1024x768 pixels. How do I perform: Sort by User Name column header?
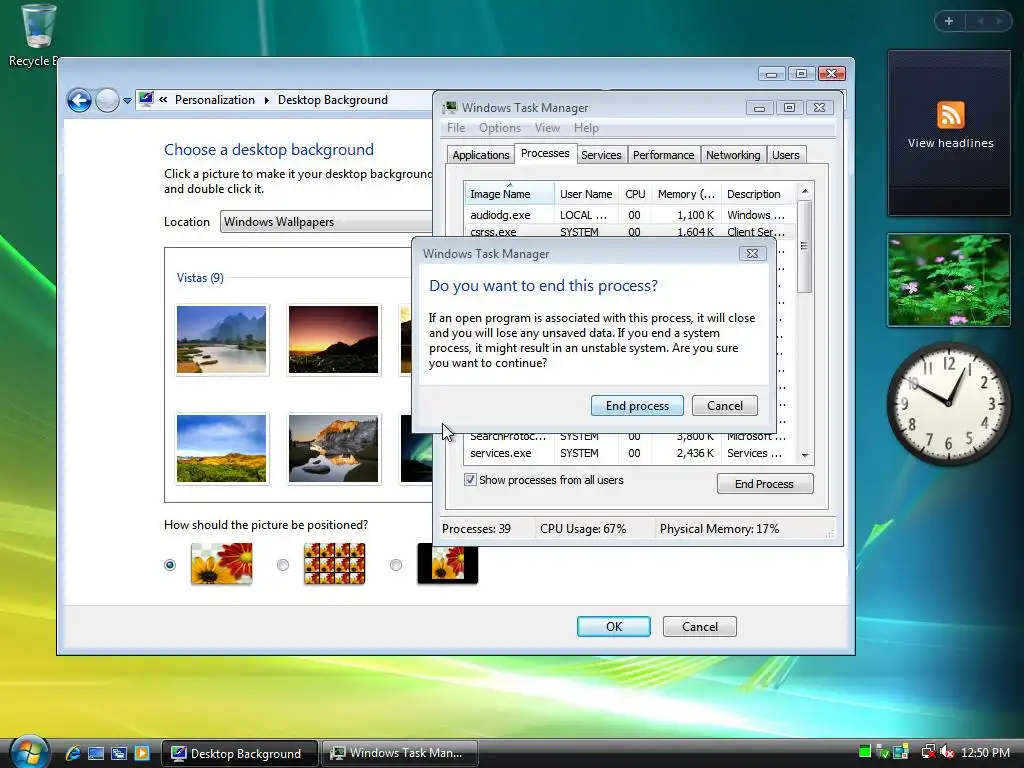(586, 194)
